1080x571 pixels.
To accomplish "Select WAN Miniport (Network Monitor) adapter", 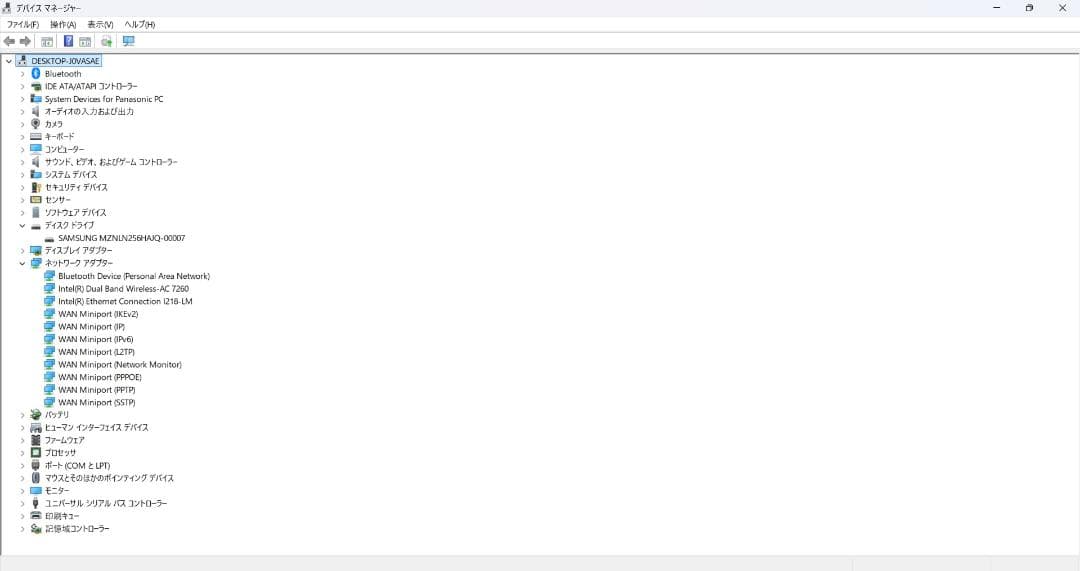I will coord(120,364).
